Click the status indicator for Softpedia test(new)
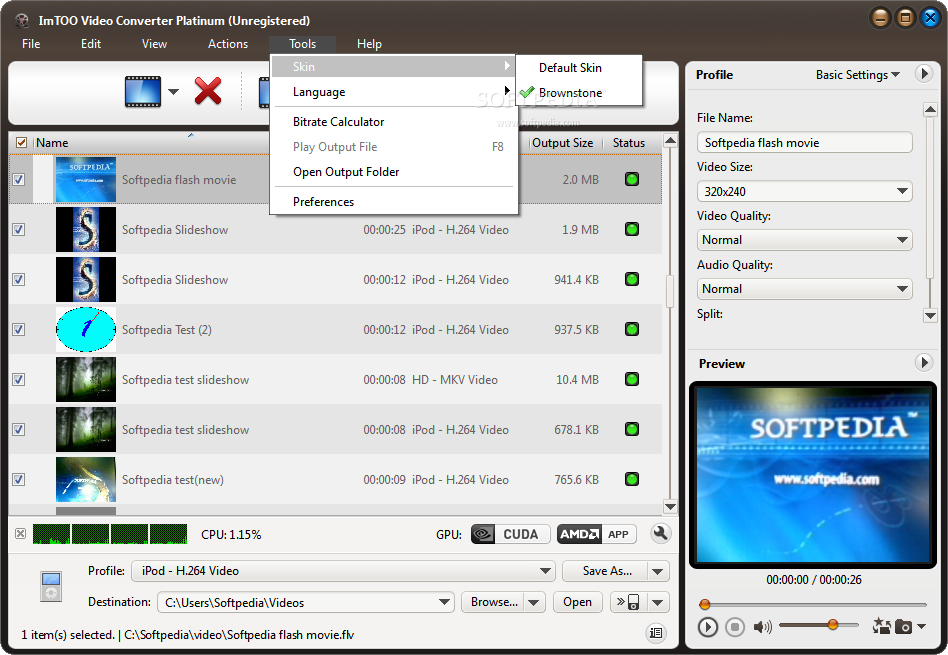Image resolution: width=948 pixels, height=655 pixels. (632, 479)
